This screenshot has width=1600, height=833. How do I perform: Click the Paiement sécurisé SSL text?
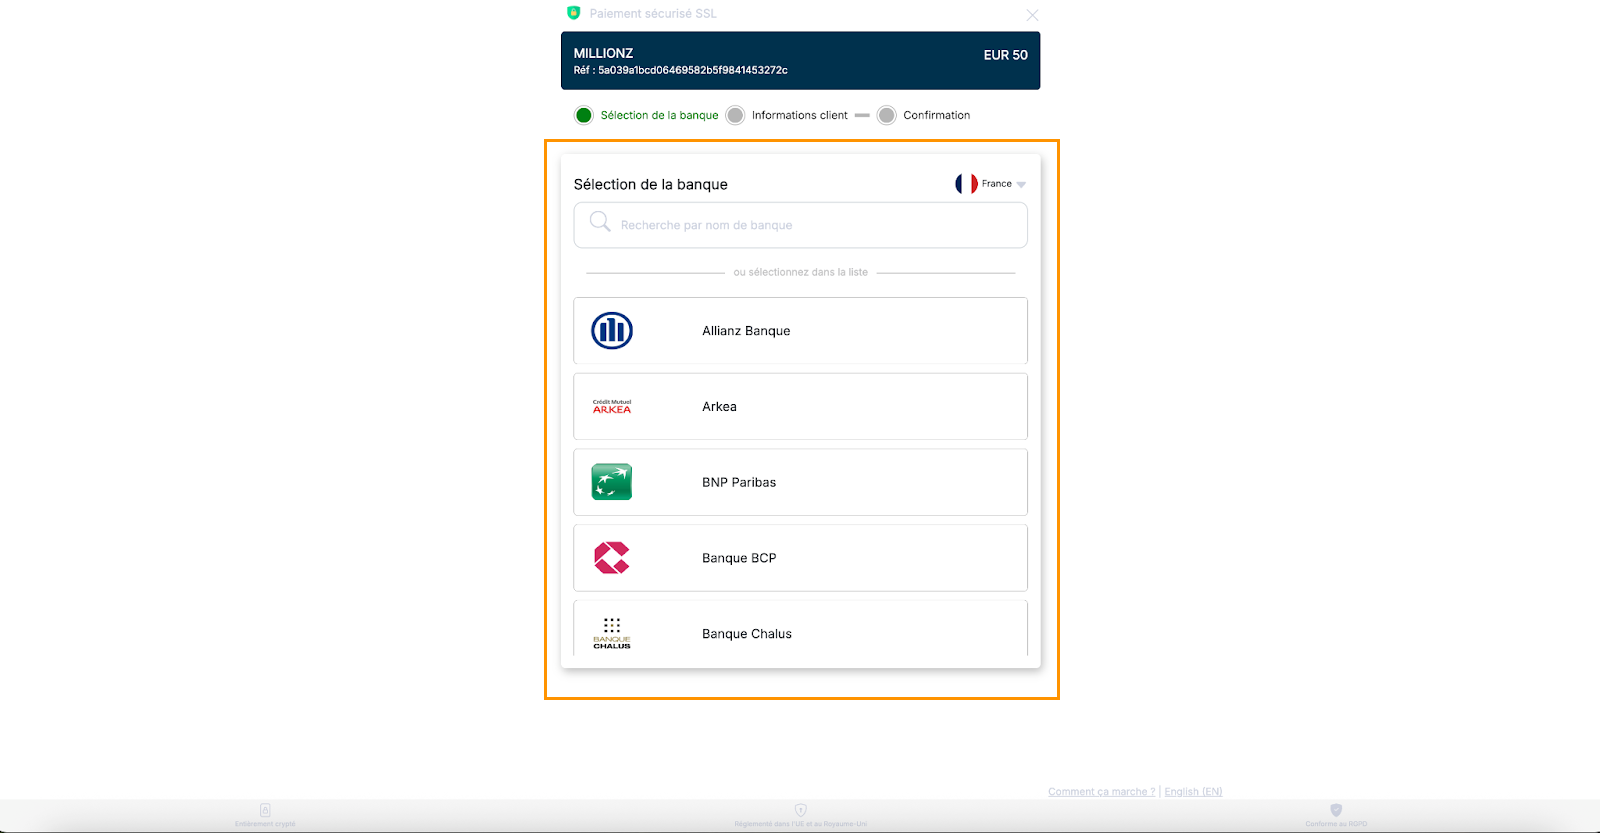[x=653, y=14]
